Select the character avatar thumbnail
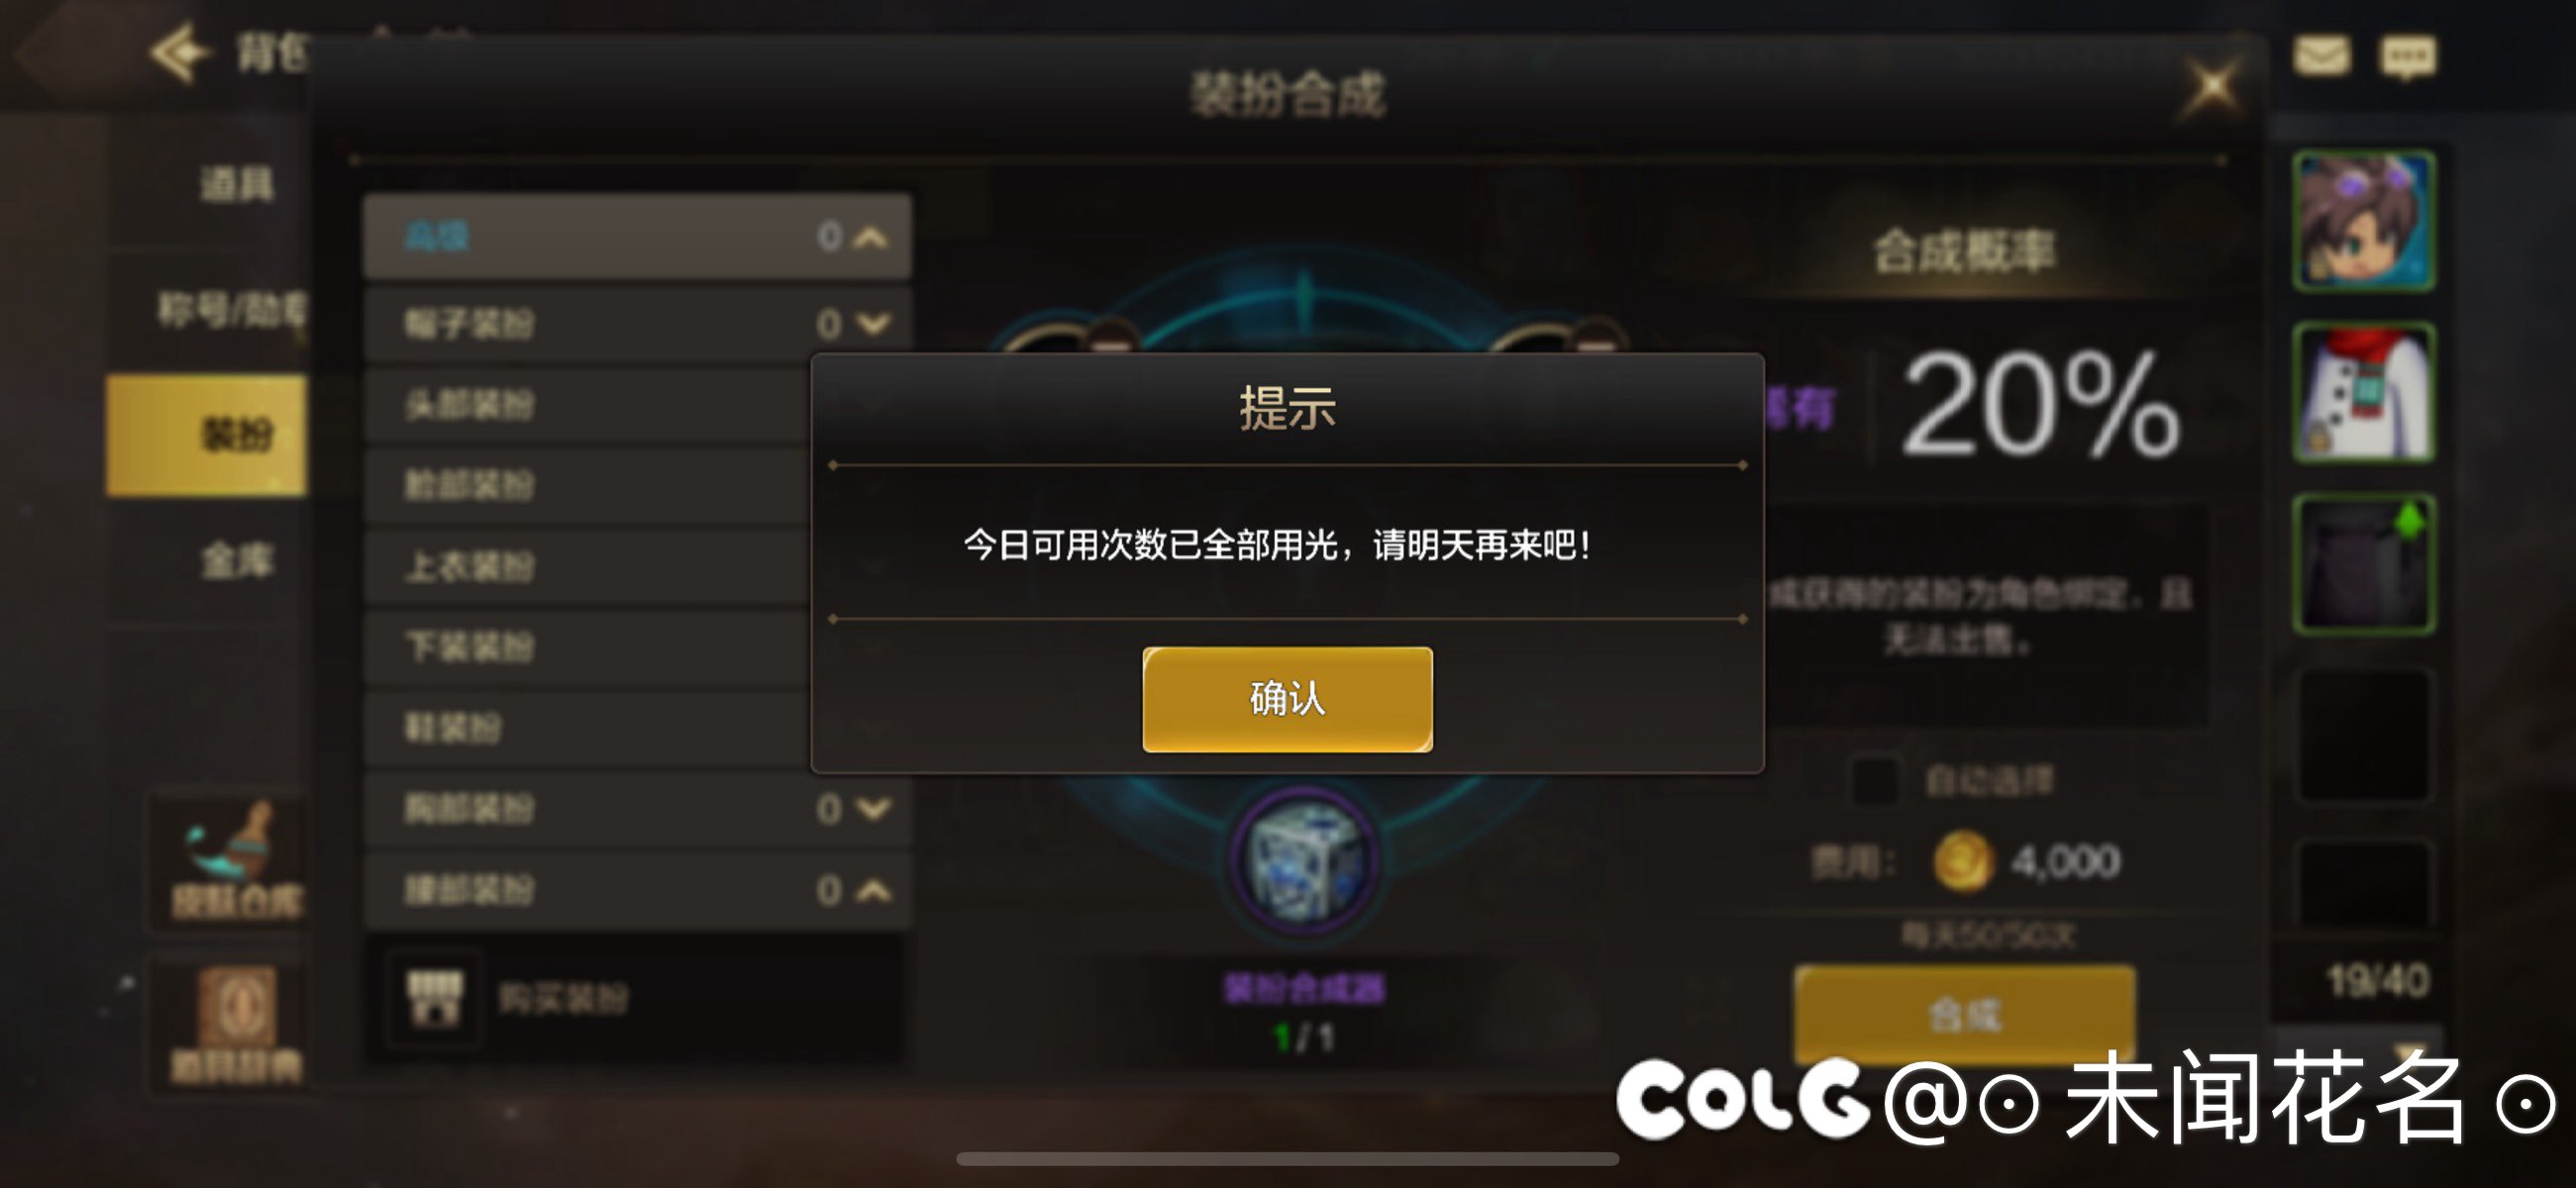 click(2363, 221)
